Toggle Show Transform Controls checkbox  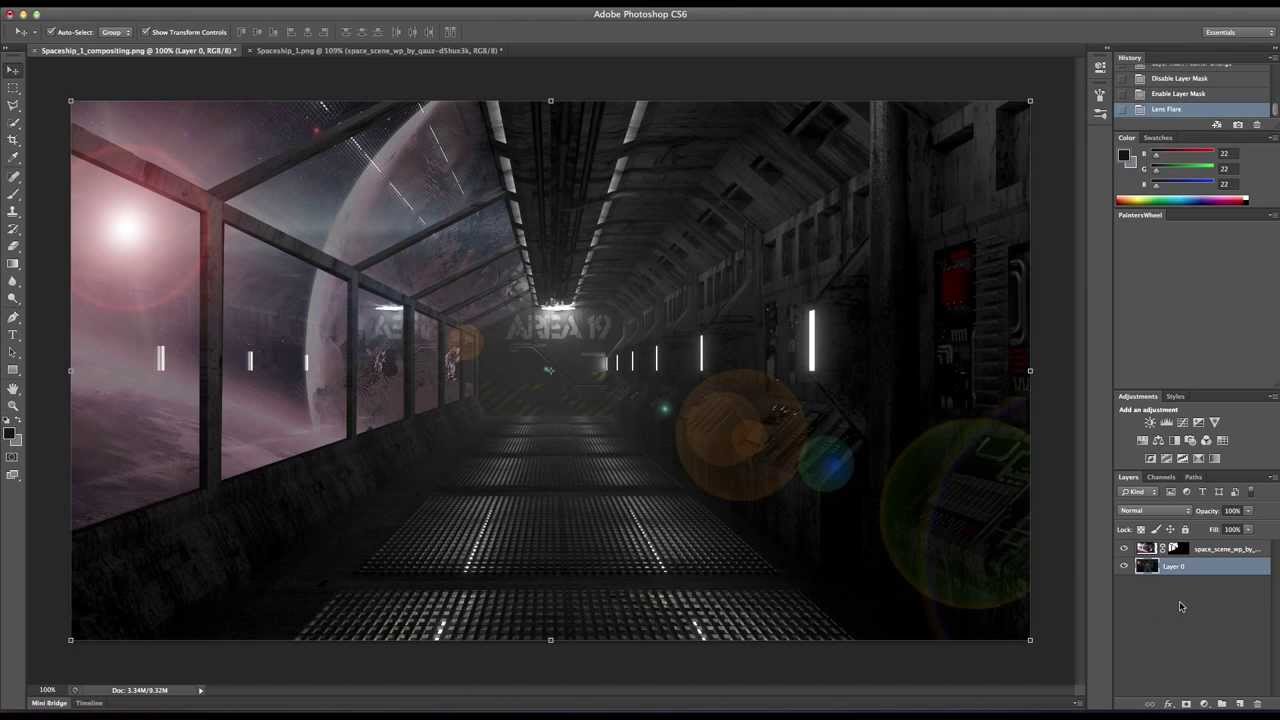click(x=145, y=32)
